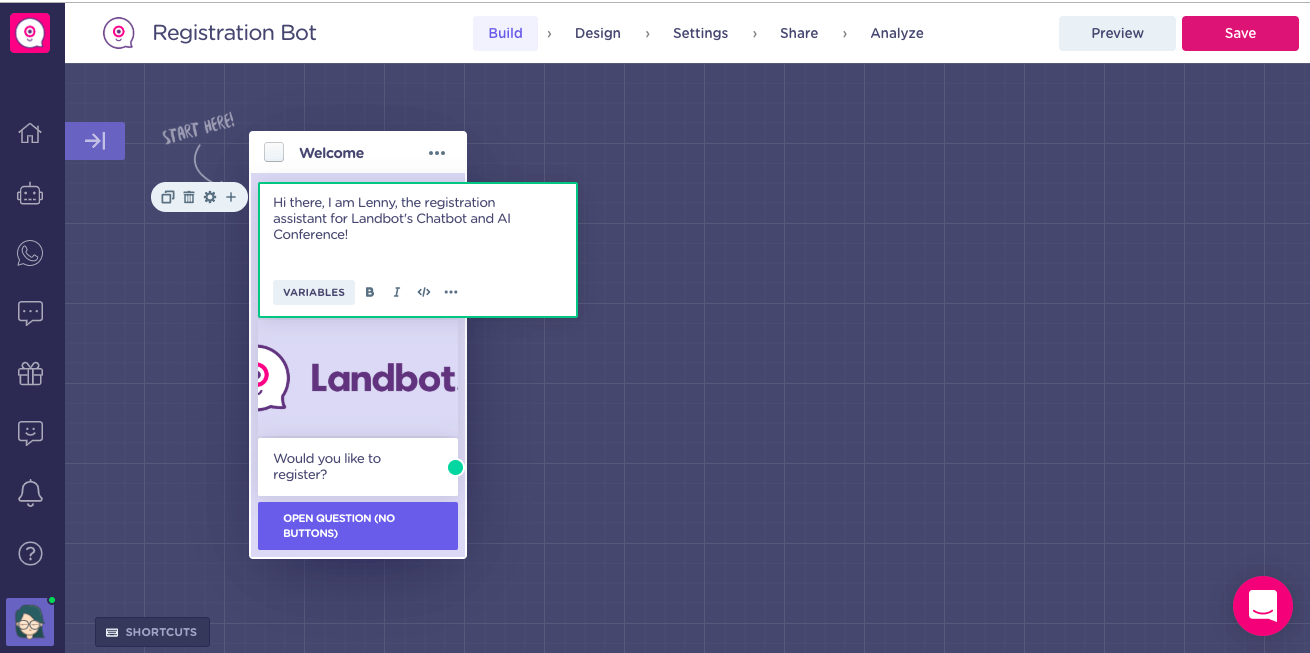This screenshot has height=653, width=1310.
Task: Open the WhatsApp section icon
Action: tap(30, 253)
